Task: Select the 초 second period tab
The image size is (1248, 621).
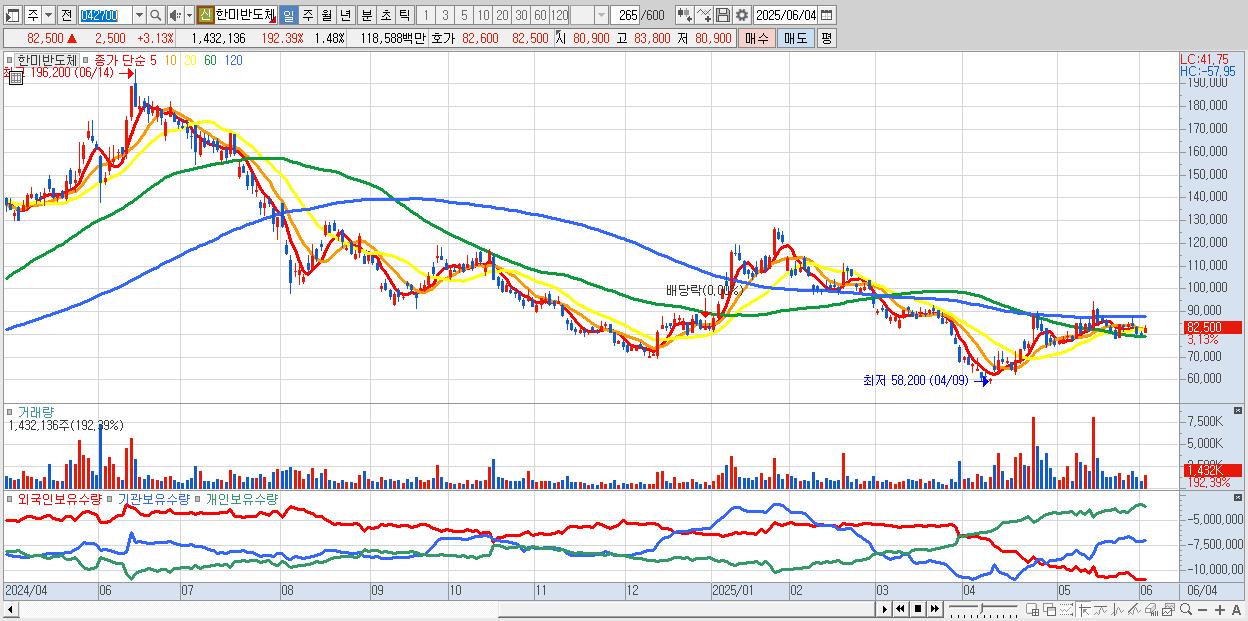Action: coord(385,15)
